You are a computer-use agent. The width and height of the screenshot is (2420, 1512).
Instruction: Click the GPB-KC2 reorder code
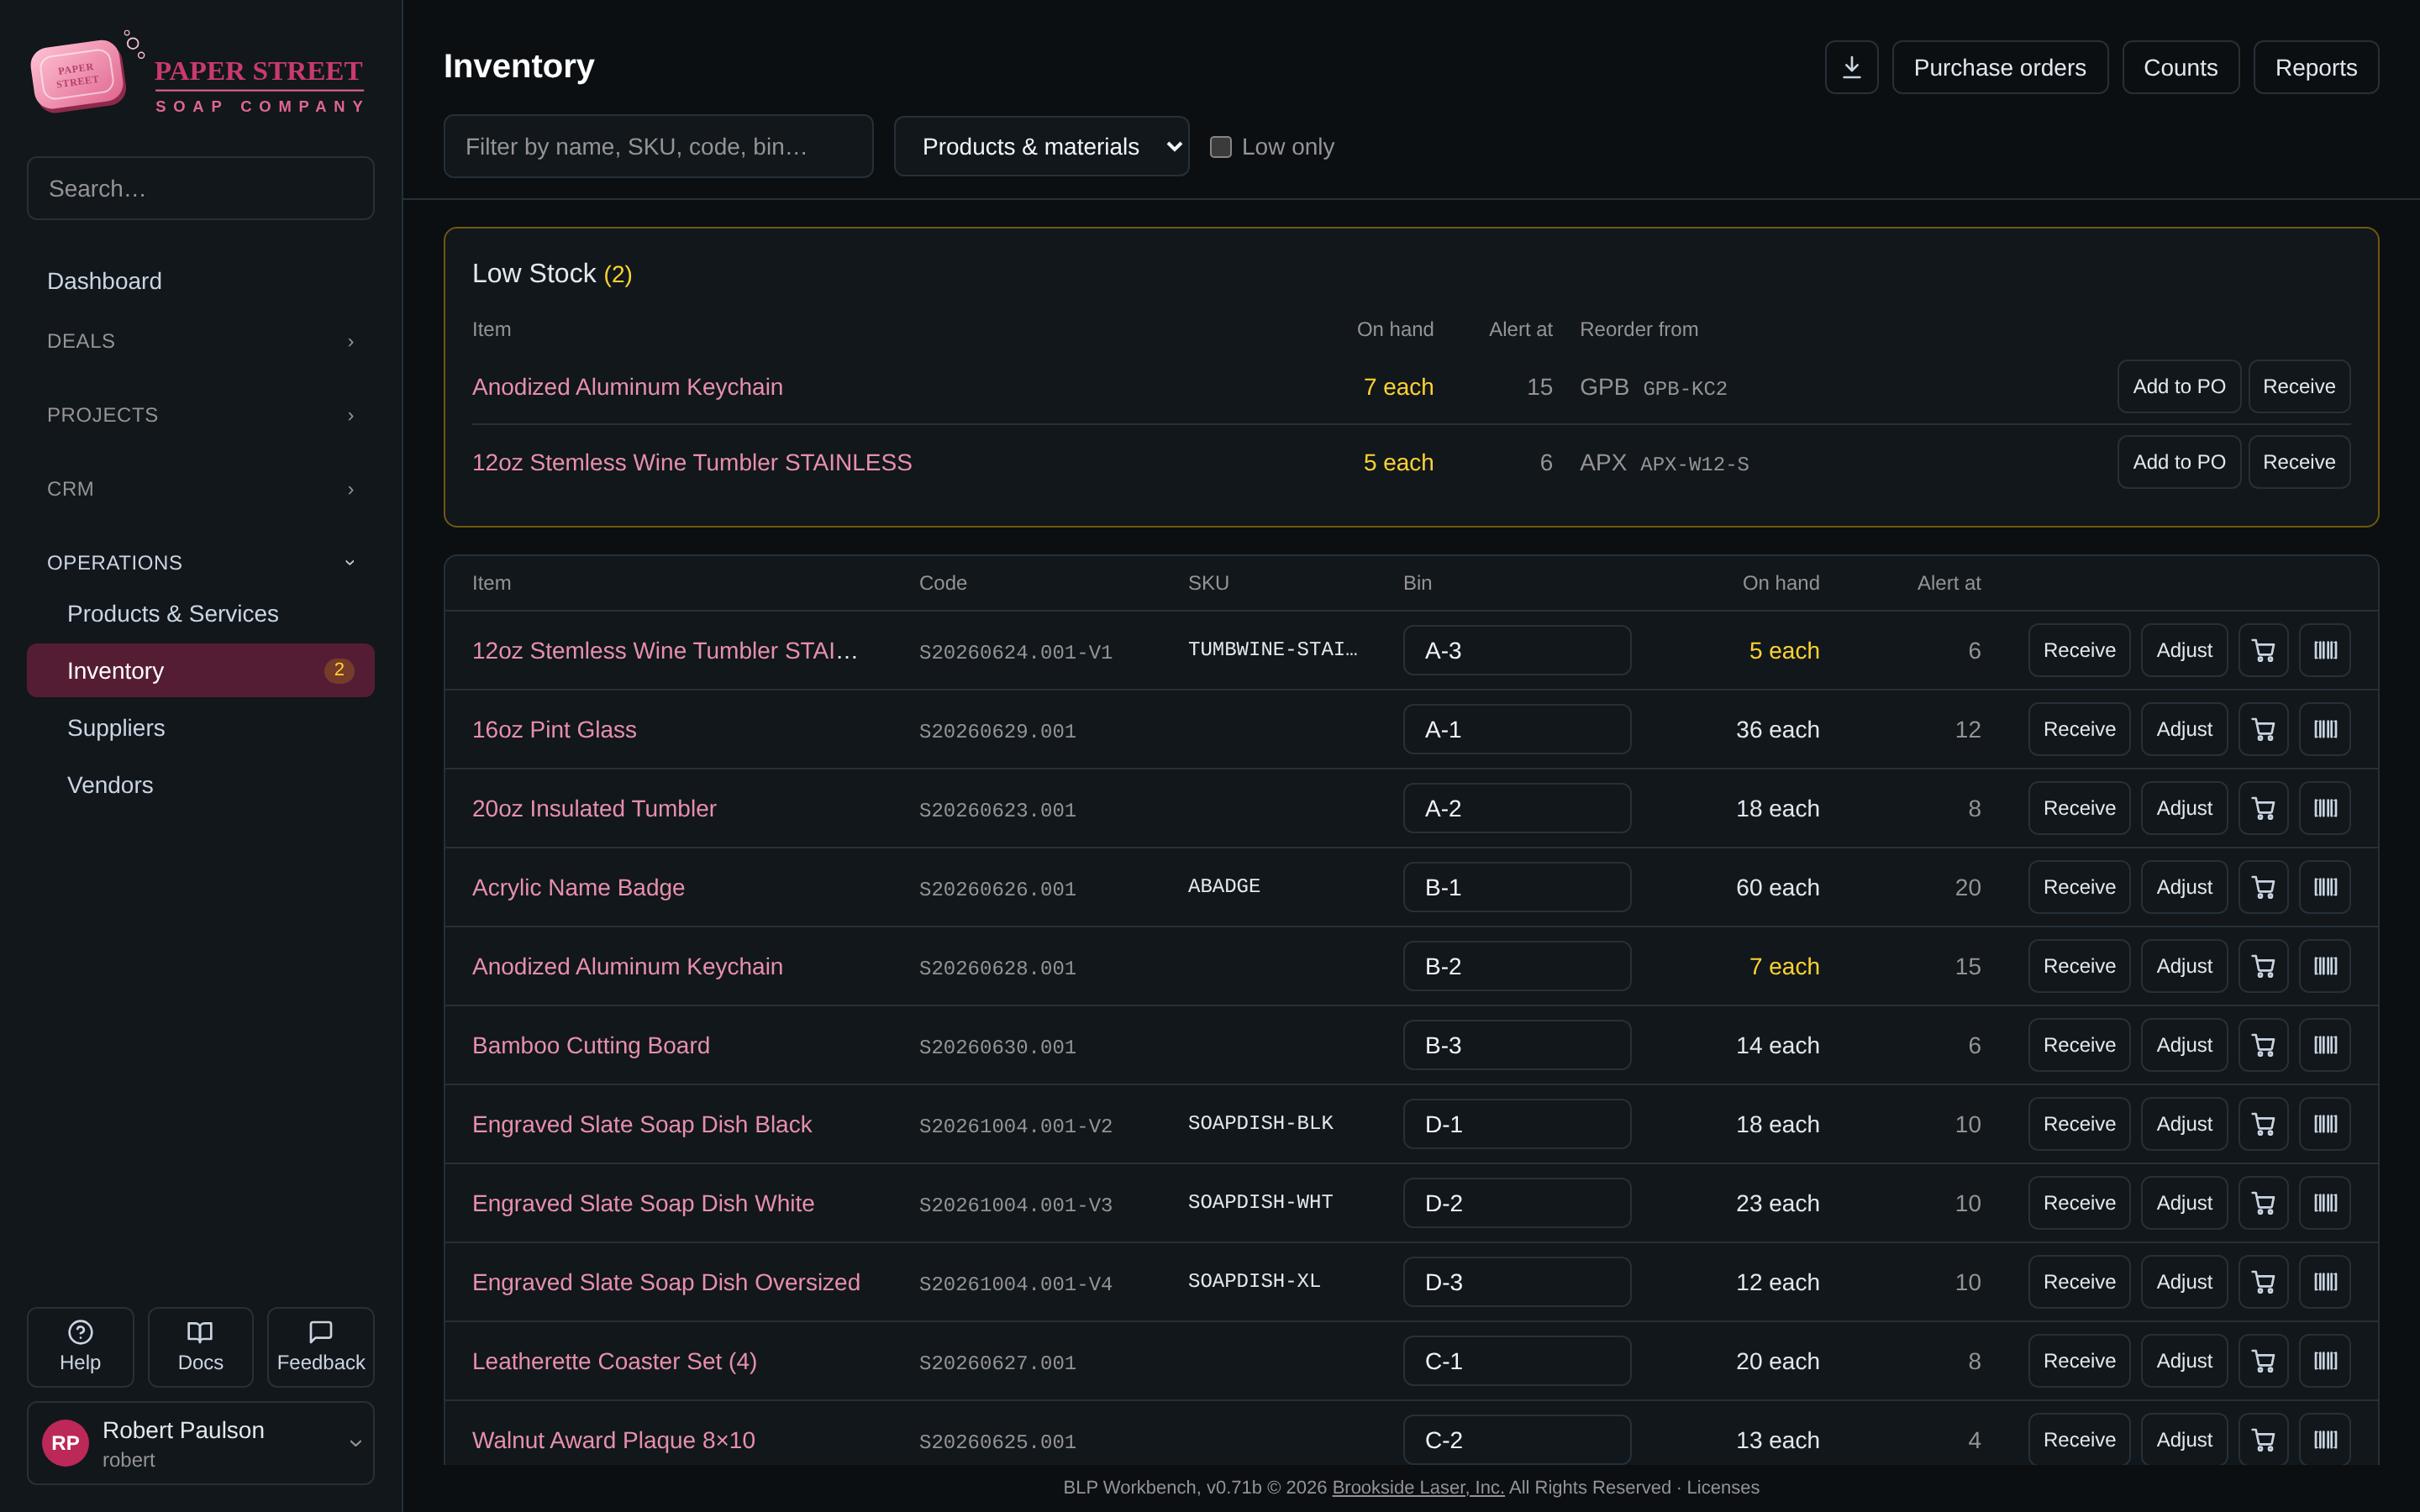tap(1685, 388)
